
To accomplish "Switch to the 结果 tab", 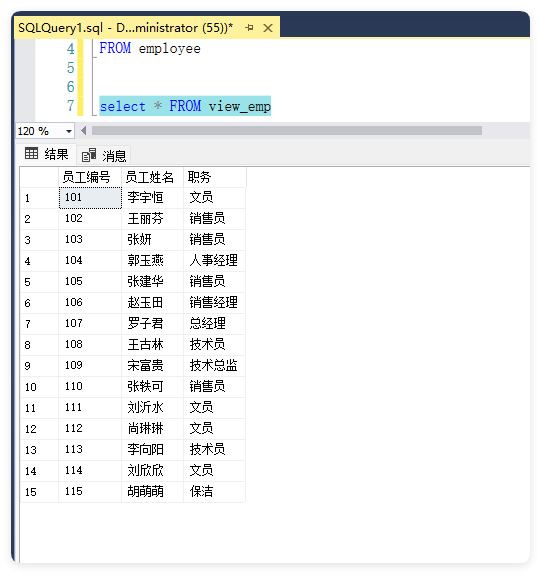I will (x=47, y=154).
